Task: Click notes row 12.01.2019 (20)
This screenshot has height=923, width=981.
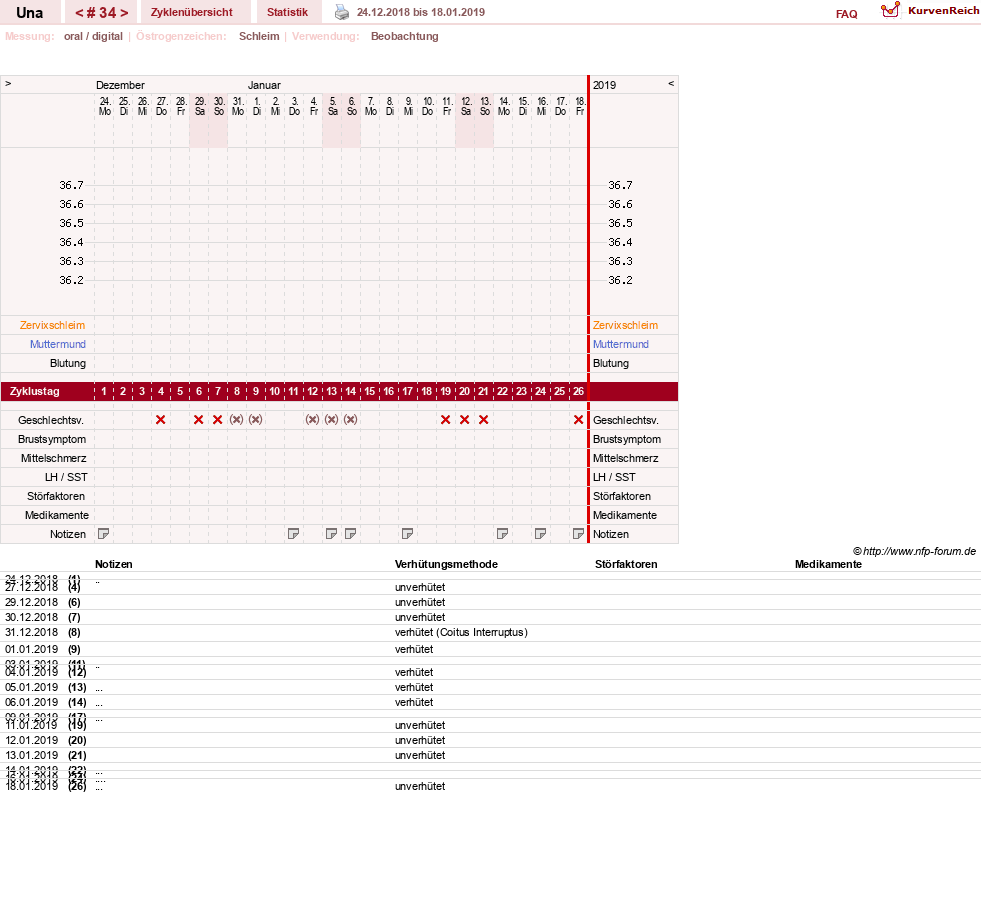Action: point(490,740)
